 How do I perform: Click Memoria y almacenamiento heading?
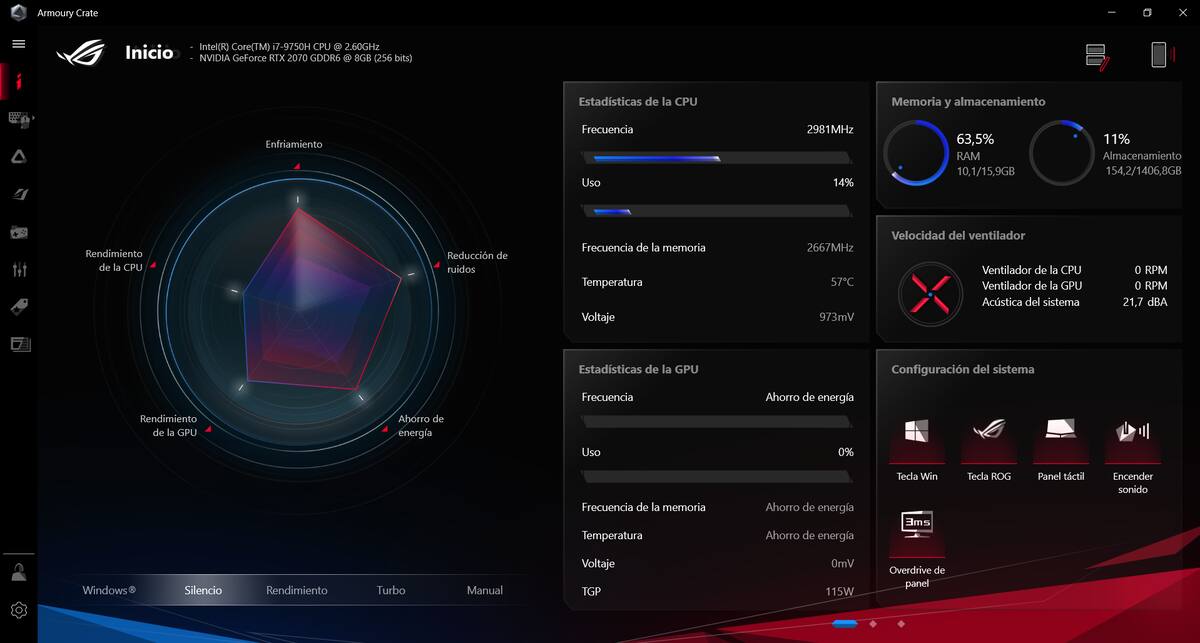pos(968,102)
